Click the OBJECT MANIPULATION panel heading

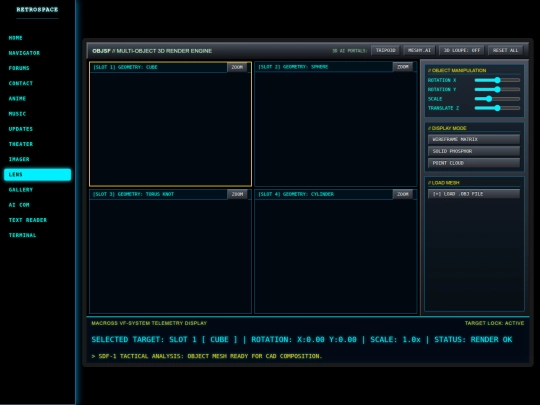click(457, 70)
